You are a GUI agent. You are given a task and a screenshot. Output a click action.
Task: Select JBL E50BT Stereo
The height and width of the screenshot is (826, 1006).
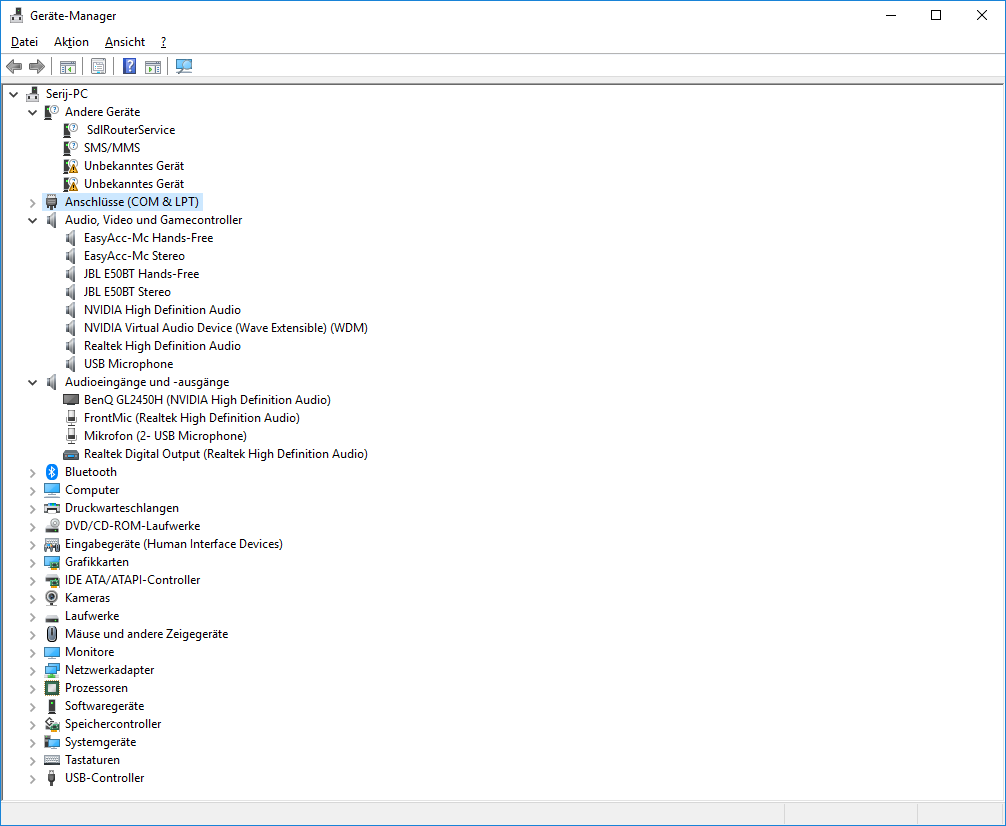click(127, 291)
